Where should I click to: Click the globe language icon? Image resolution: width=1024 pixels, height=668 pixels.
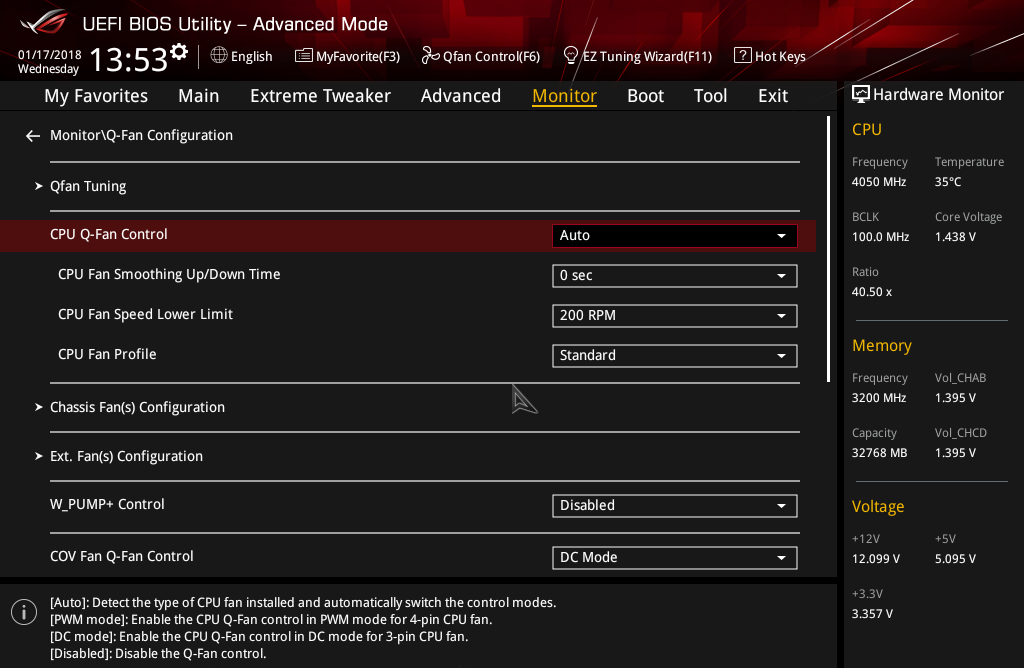tap(219, 56)
